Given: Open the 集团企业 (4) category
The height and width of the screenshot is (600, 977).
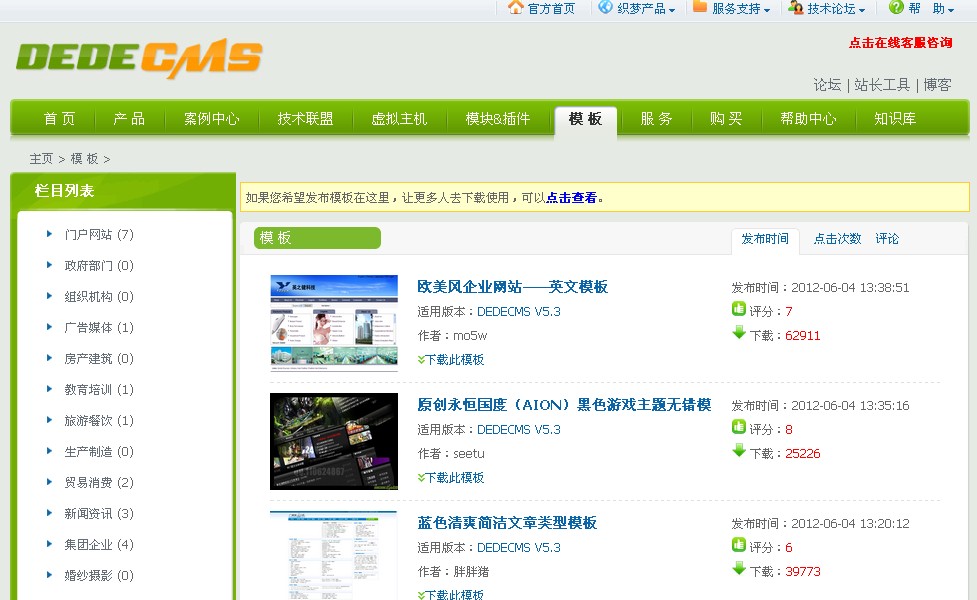Looking at the screenshot, I should coord(98,545).
